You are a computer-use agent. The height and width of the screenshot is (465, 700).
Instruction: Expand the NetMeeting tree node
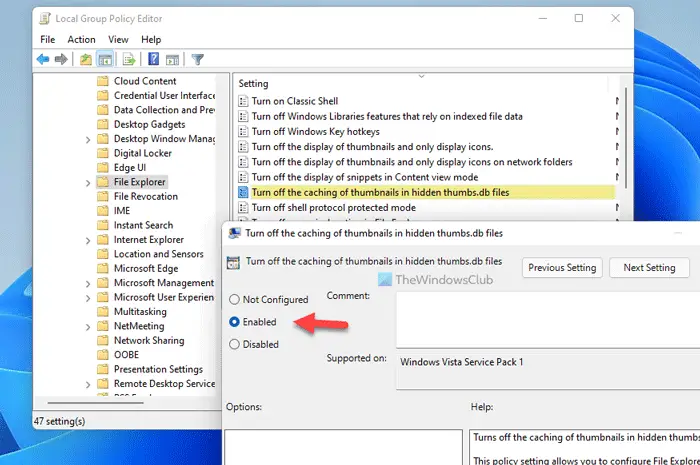coord(88,327)
